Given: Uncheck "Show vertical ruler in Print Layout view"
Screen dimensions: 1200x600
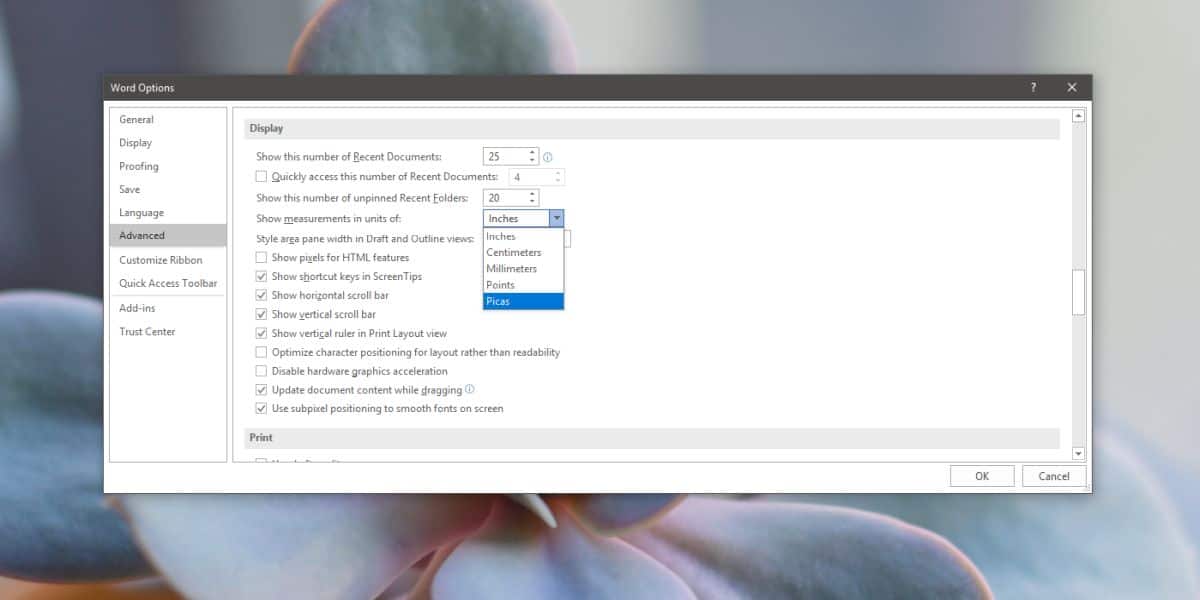Looking at the screenshot, I should 261,333.
